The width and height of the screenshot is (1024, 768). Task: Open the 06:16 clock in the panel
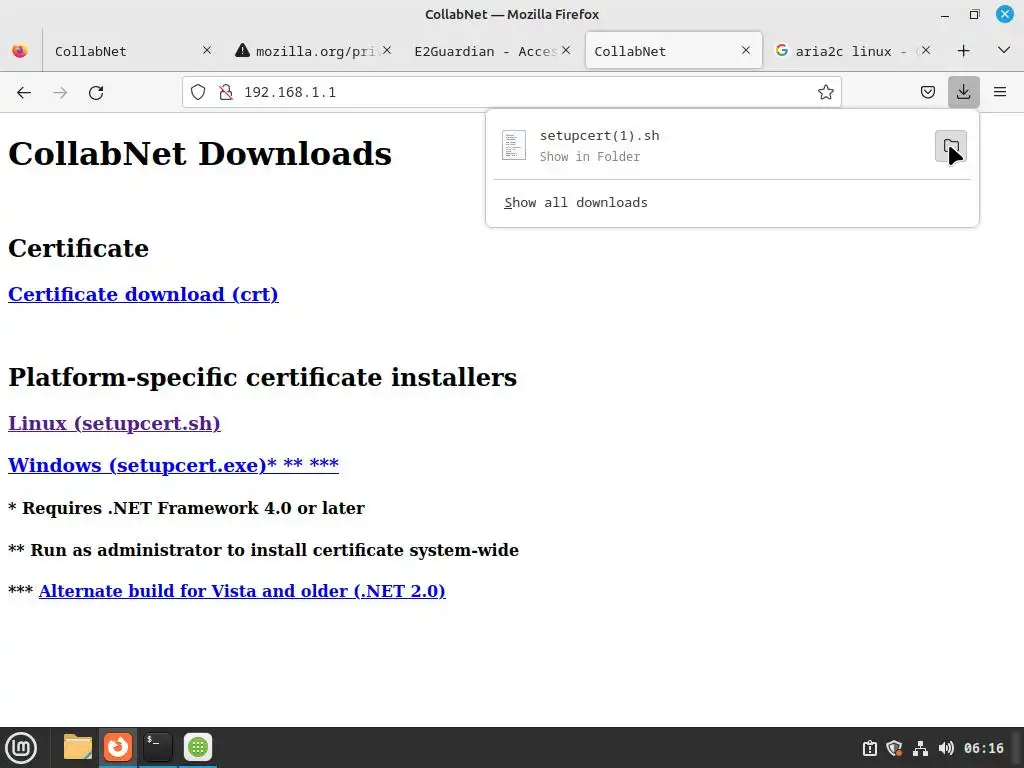coord(984,748)
